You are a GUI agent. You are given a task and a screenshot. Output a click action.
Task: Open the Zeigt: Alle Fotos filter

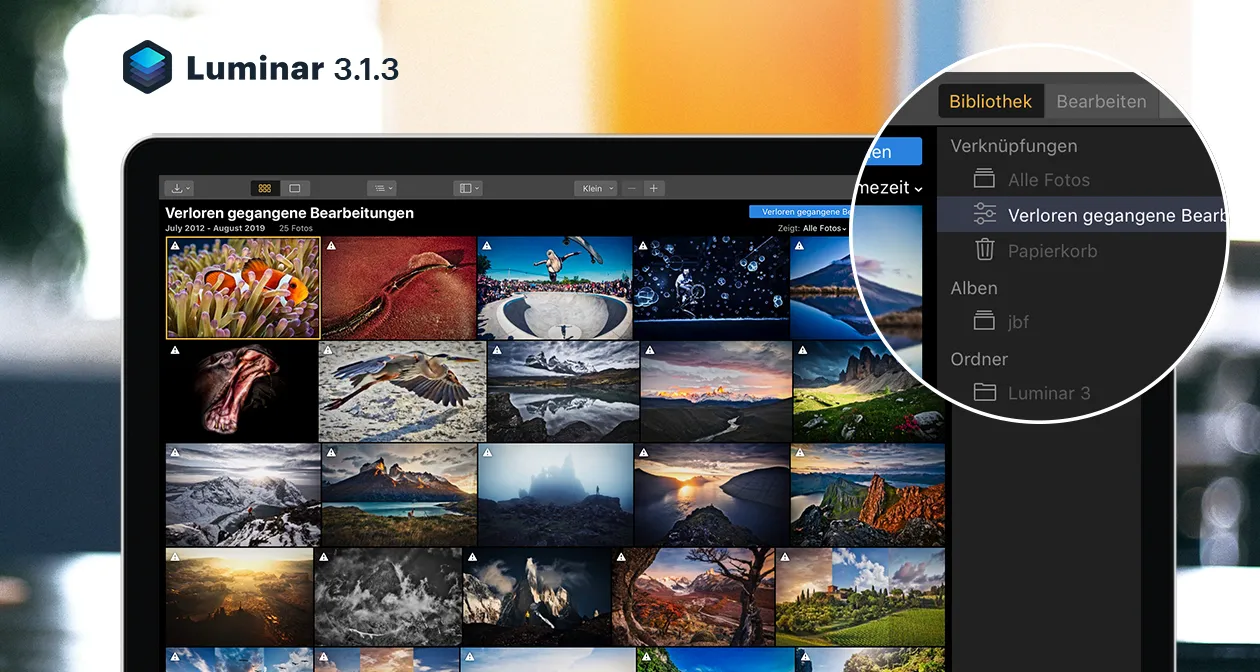click(x=812, y=229)
